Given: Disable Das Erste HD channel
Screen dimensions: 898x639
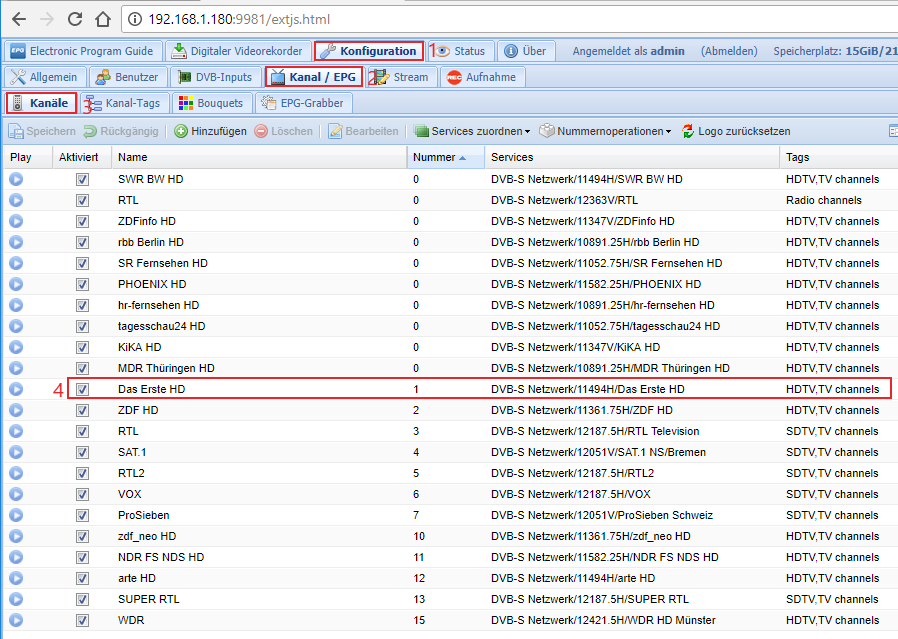Looking at the screenshot, I should (x=82, y=389).
